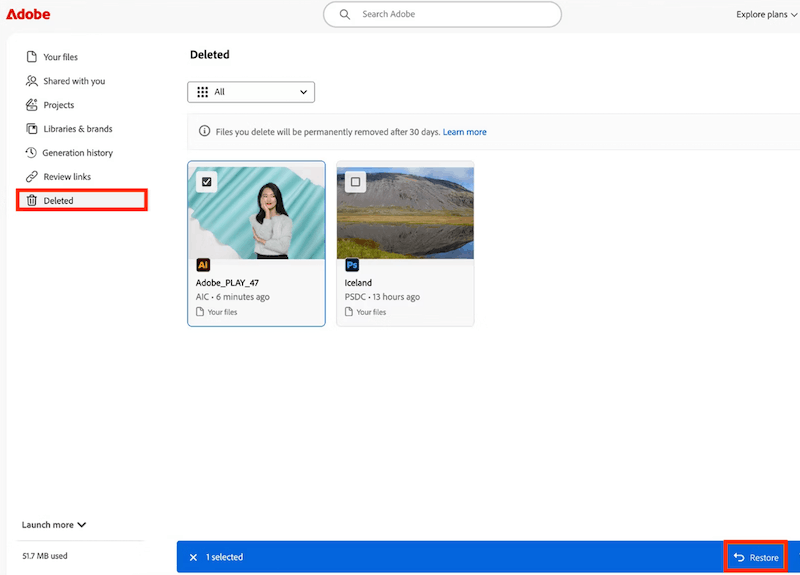Click the Projects icon
This screenshot has height=575, width=800.
coord(32,105)
